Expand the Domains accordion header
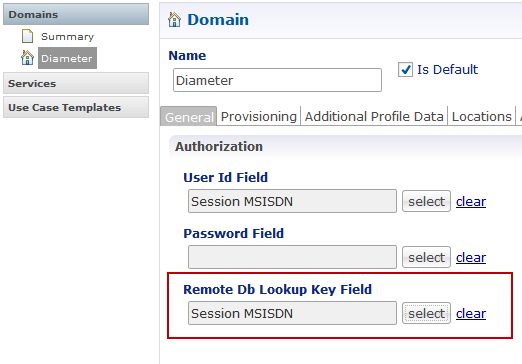Image resolution: width=522 pixels, height=364 pixels. coord(76,14)
